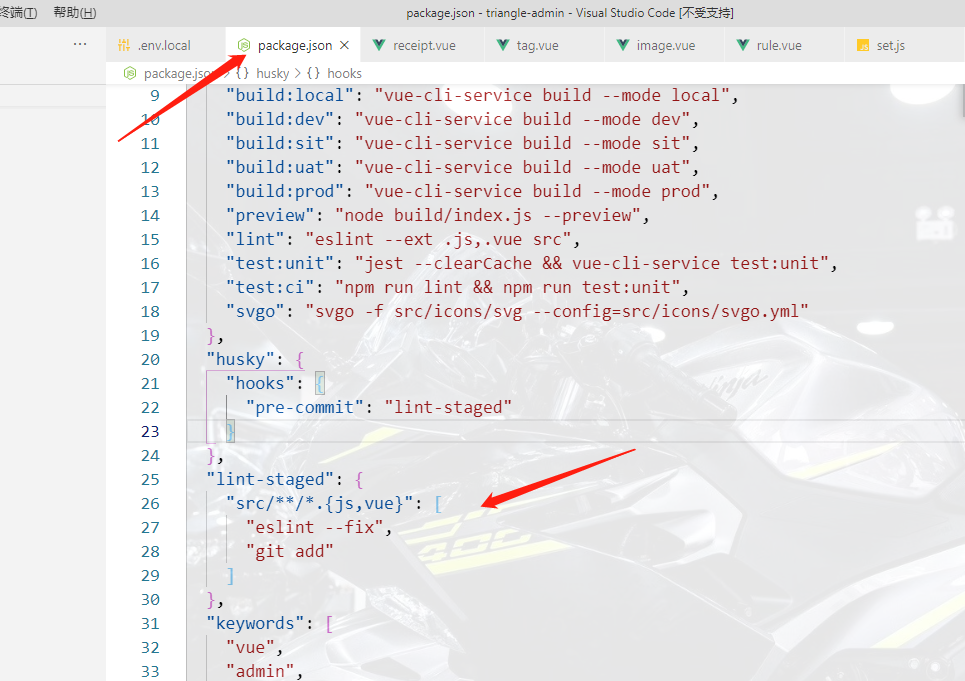The image size is (965, 681).
Task: Open the hooks breadcrumb dropdown
Action: coord(344,72)
